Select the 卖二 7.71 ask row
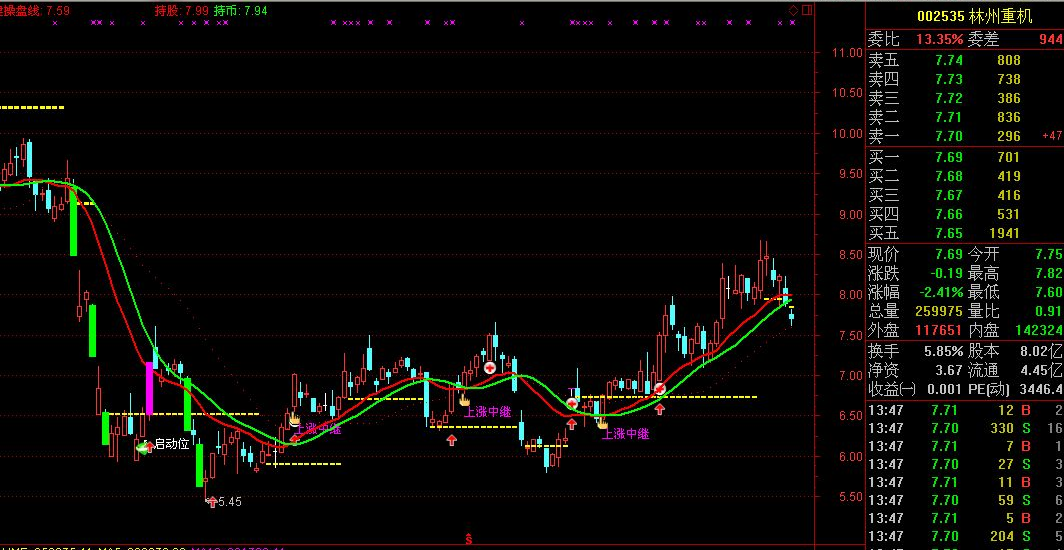Screen dimensions: 1064x550 (x=965, y=117)
